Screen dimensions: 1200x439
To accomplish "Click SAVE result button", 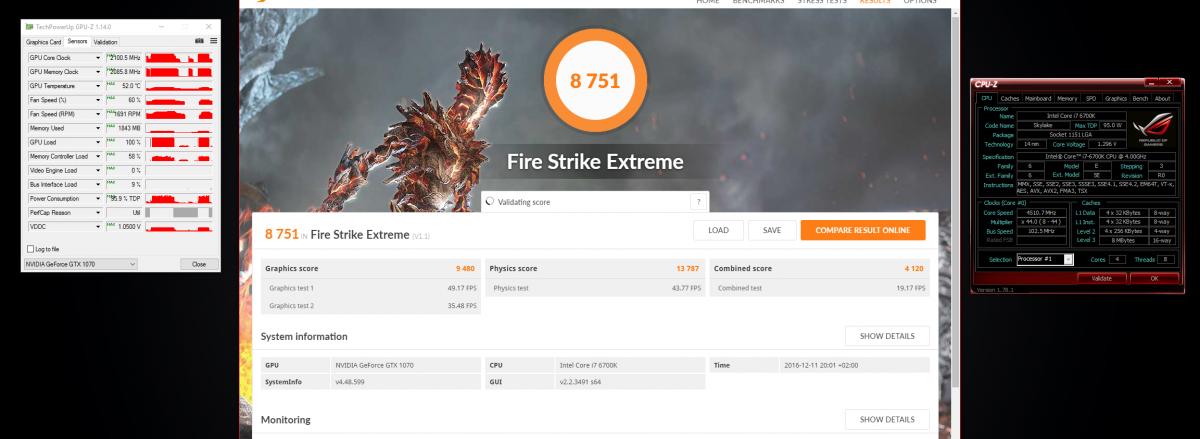I will 772,230.
